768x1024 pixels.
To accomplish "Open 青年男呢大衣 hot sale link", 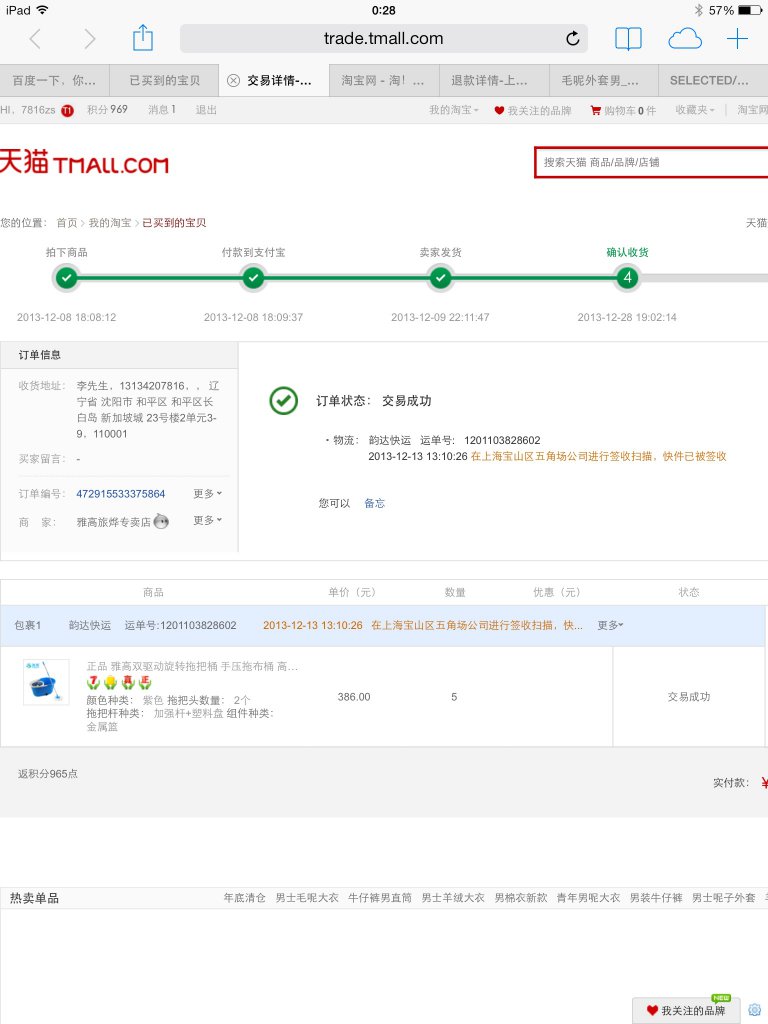I will (x=588, y=898).
